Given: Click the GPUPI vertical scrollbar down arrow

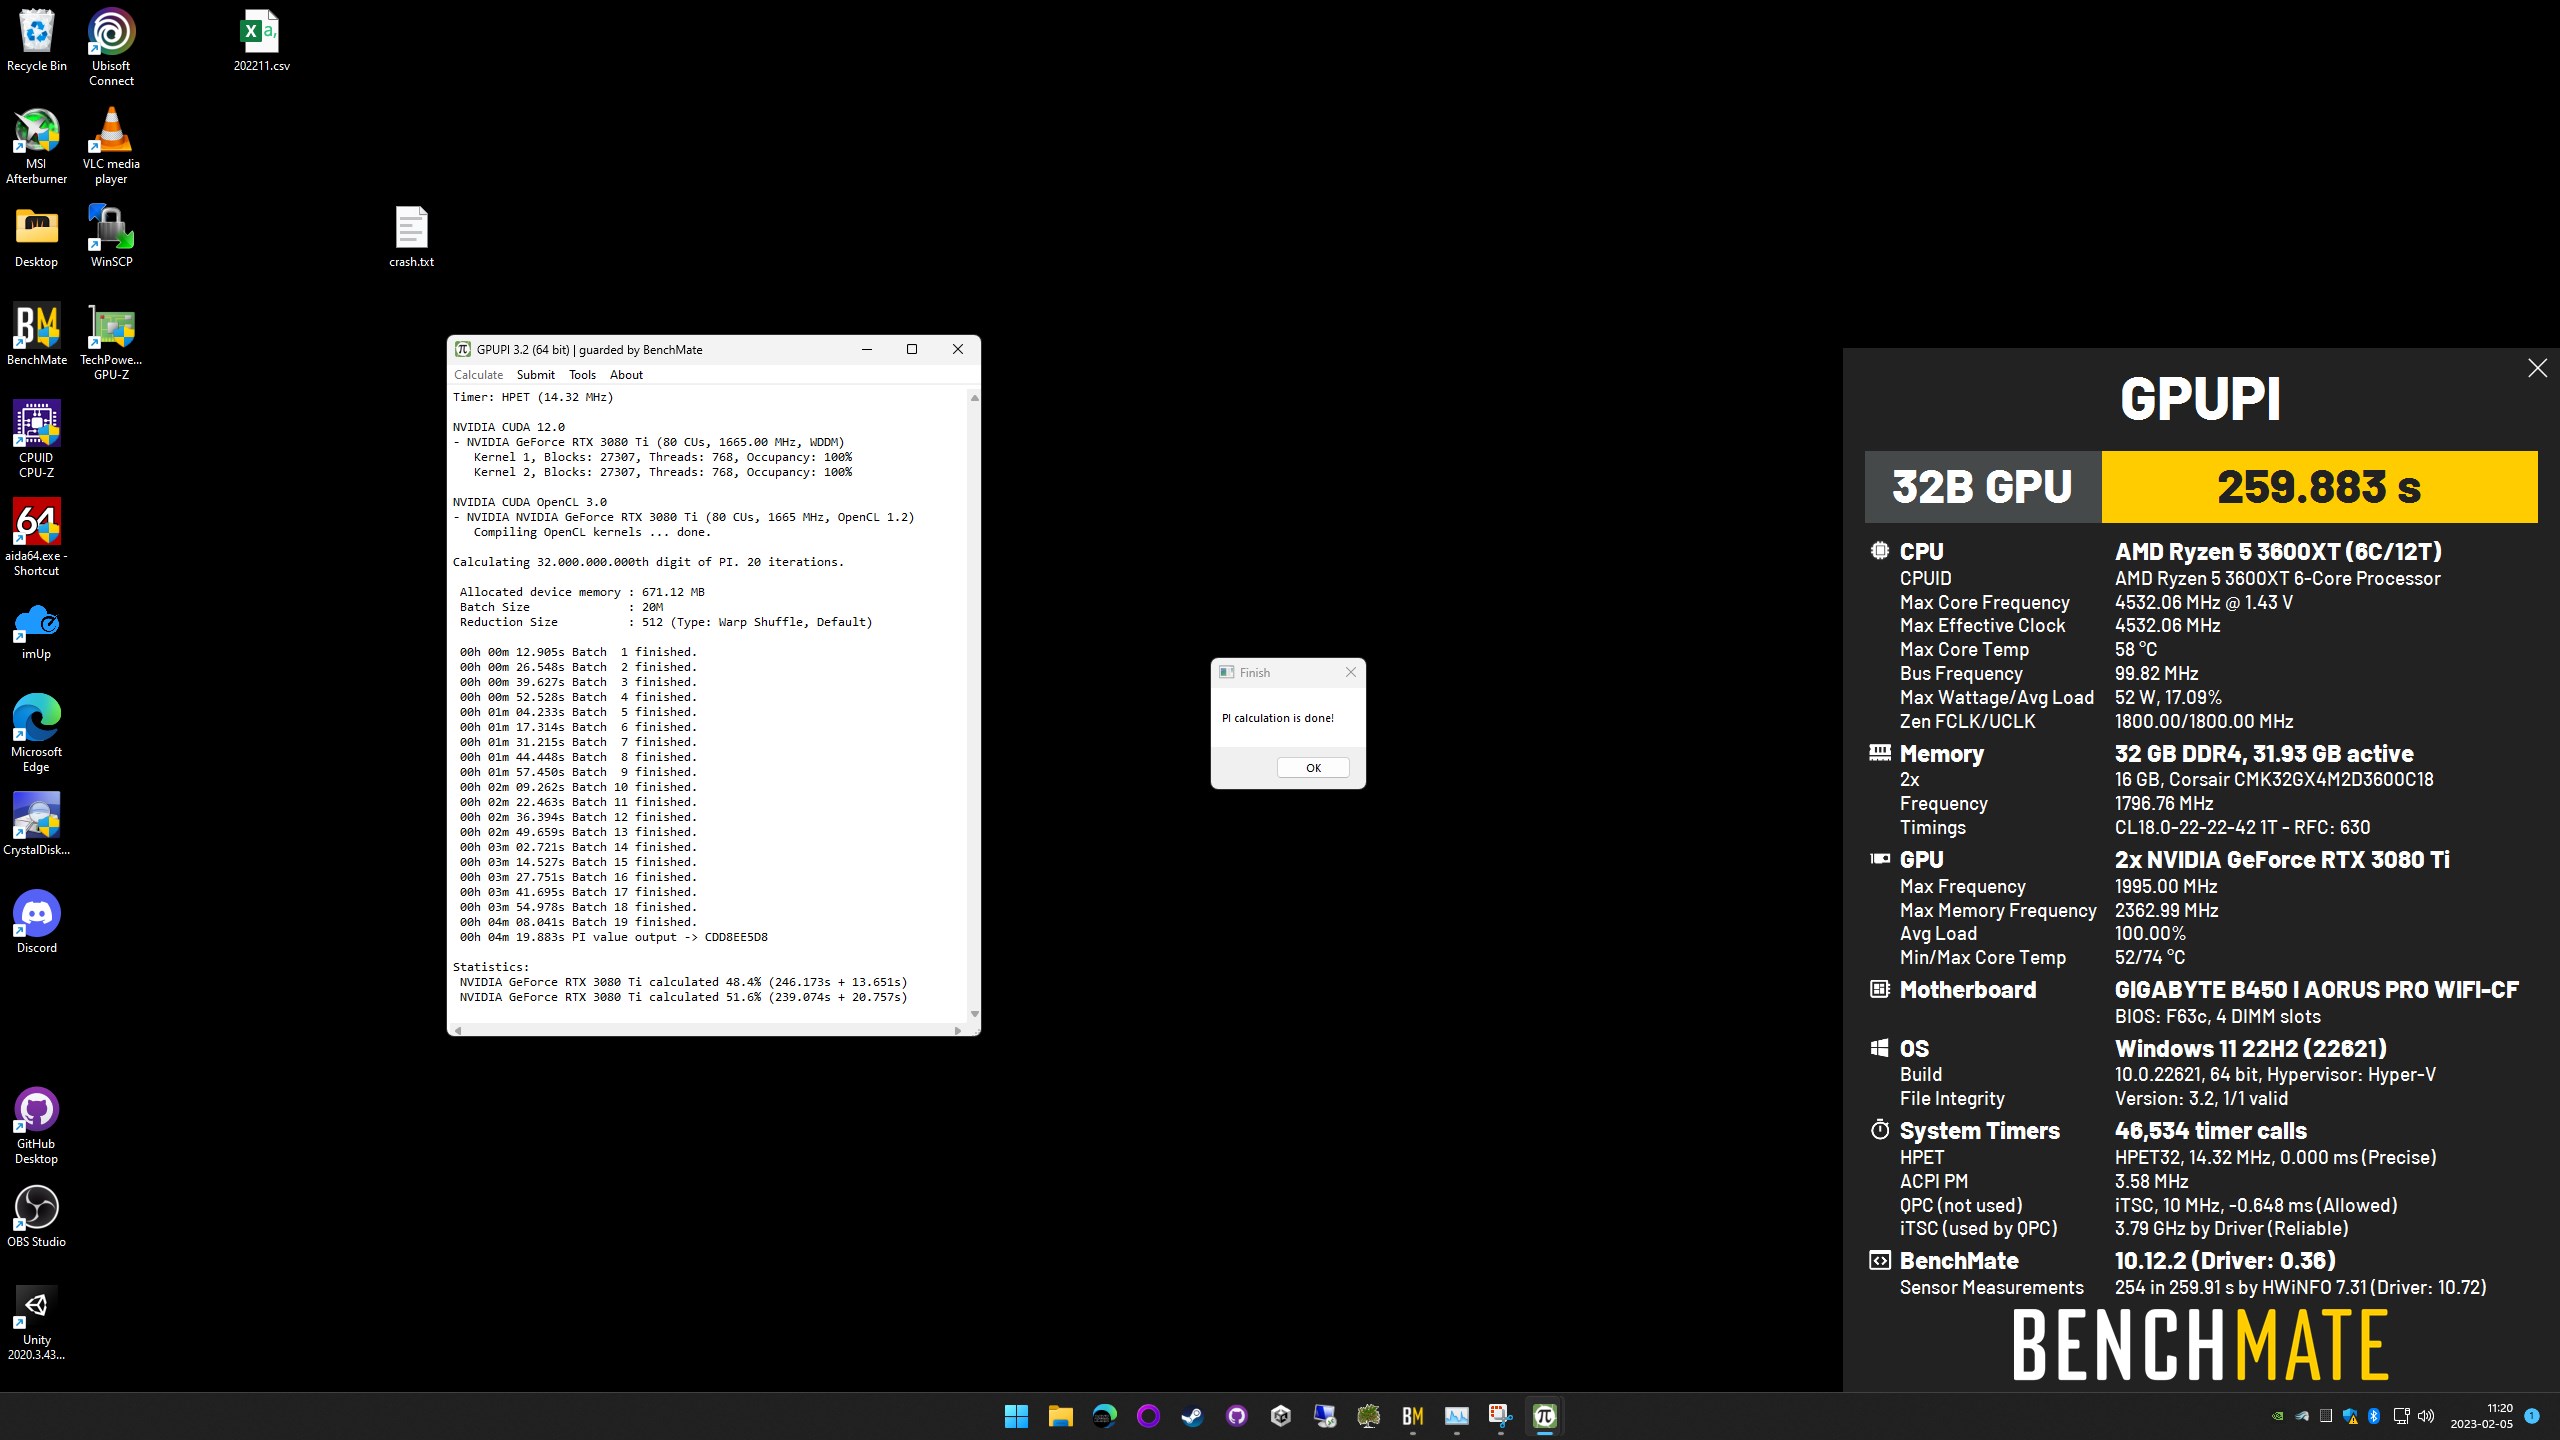Looking at the screenshot, I should (974, 1014).
